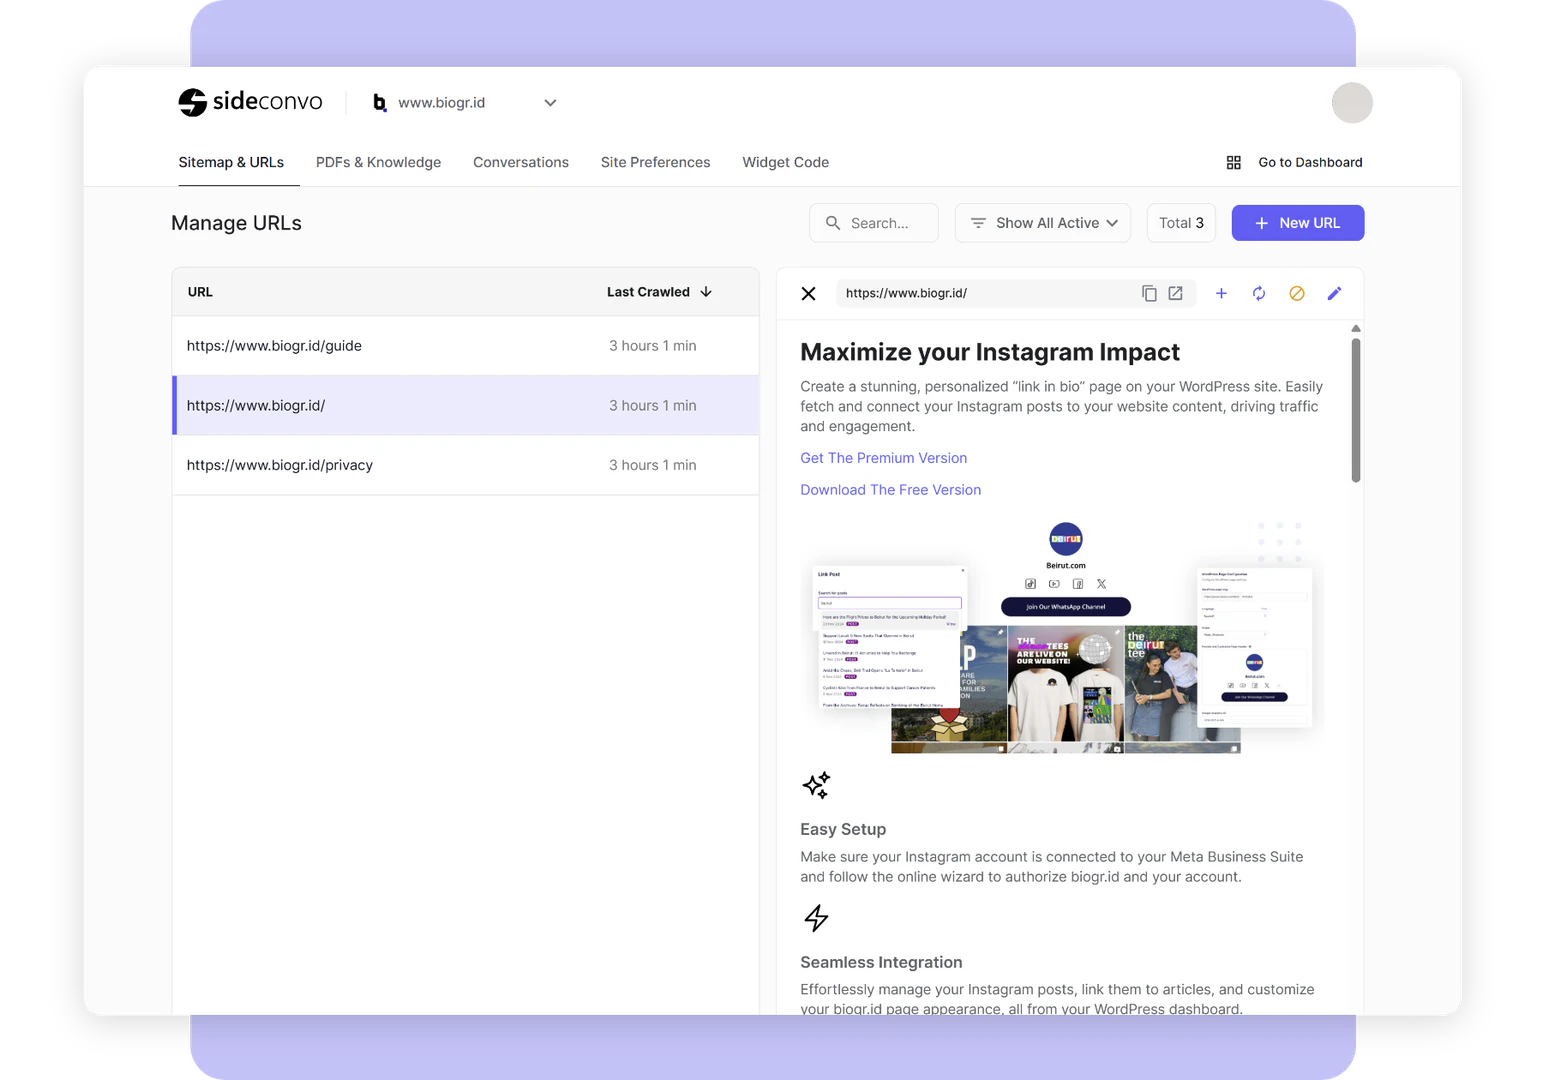Image resolution: width=1543 pixels, height=1080 pixels.
Task: Click the sideconvo logo
Action: pos(250,102)
